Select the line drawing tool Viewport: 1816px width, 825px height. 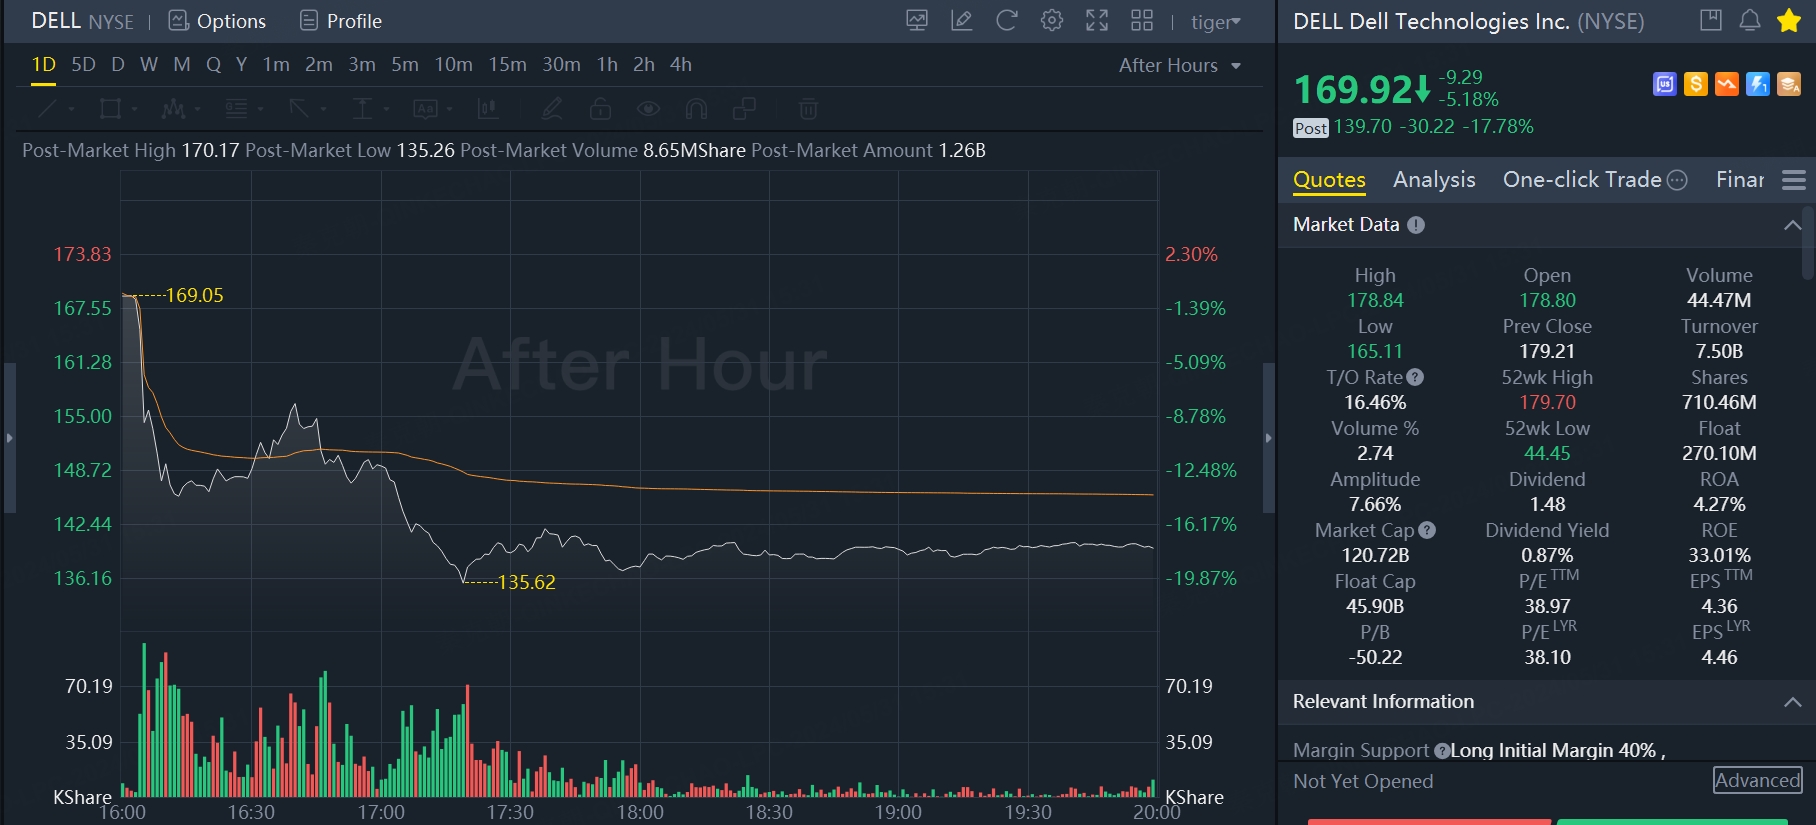click(x=48, y=109)
